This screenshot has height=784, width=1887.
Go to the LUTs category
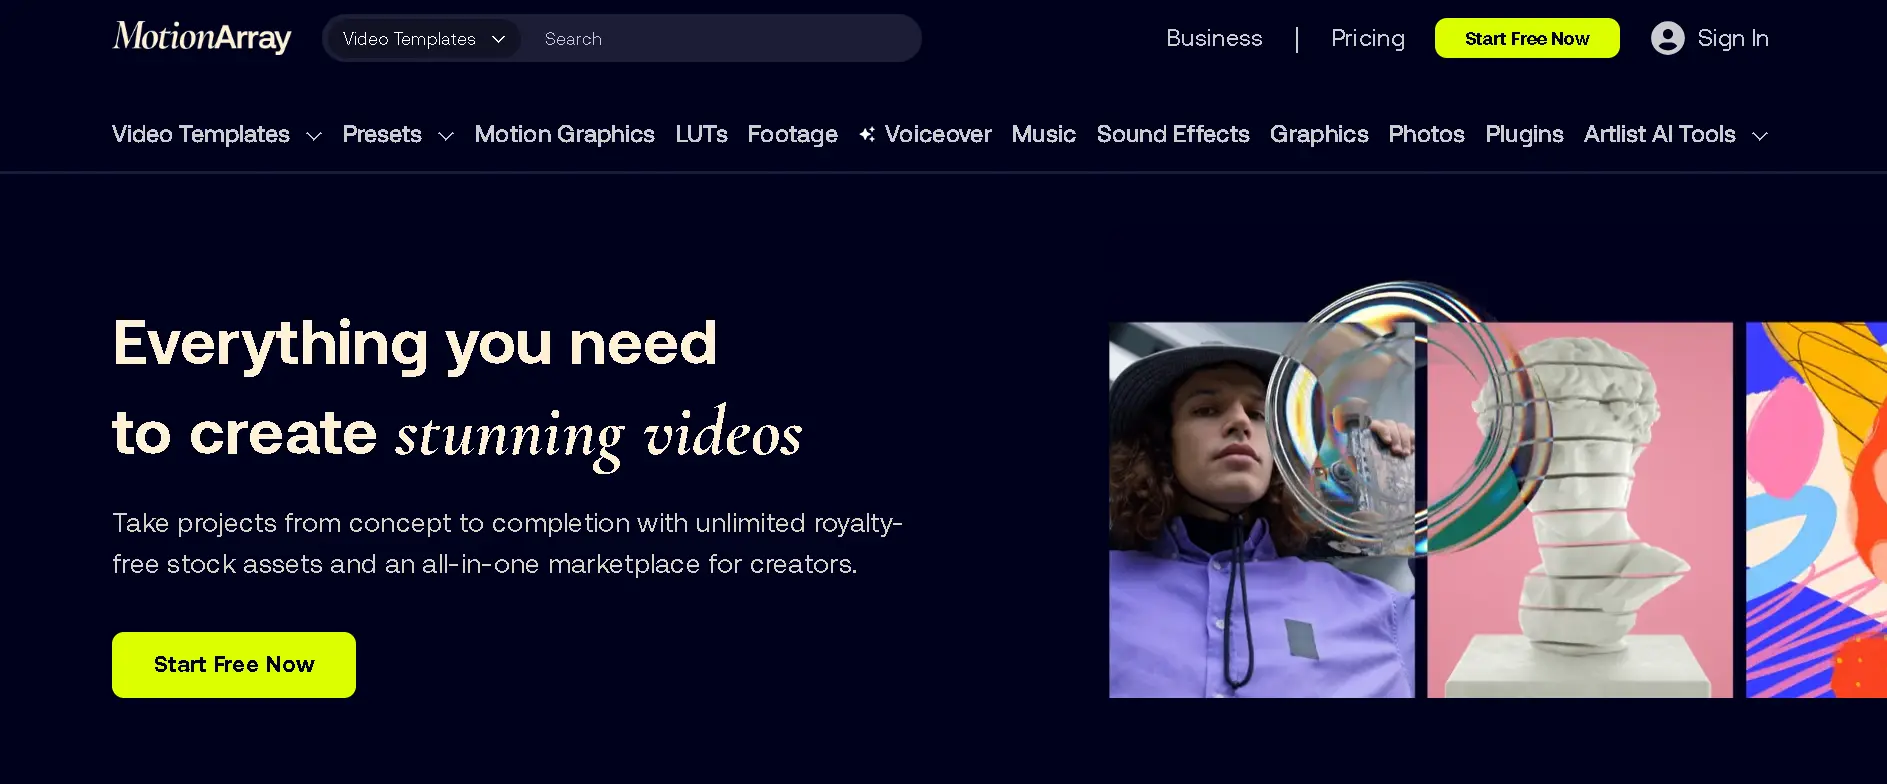tap(701, 135)
